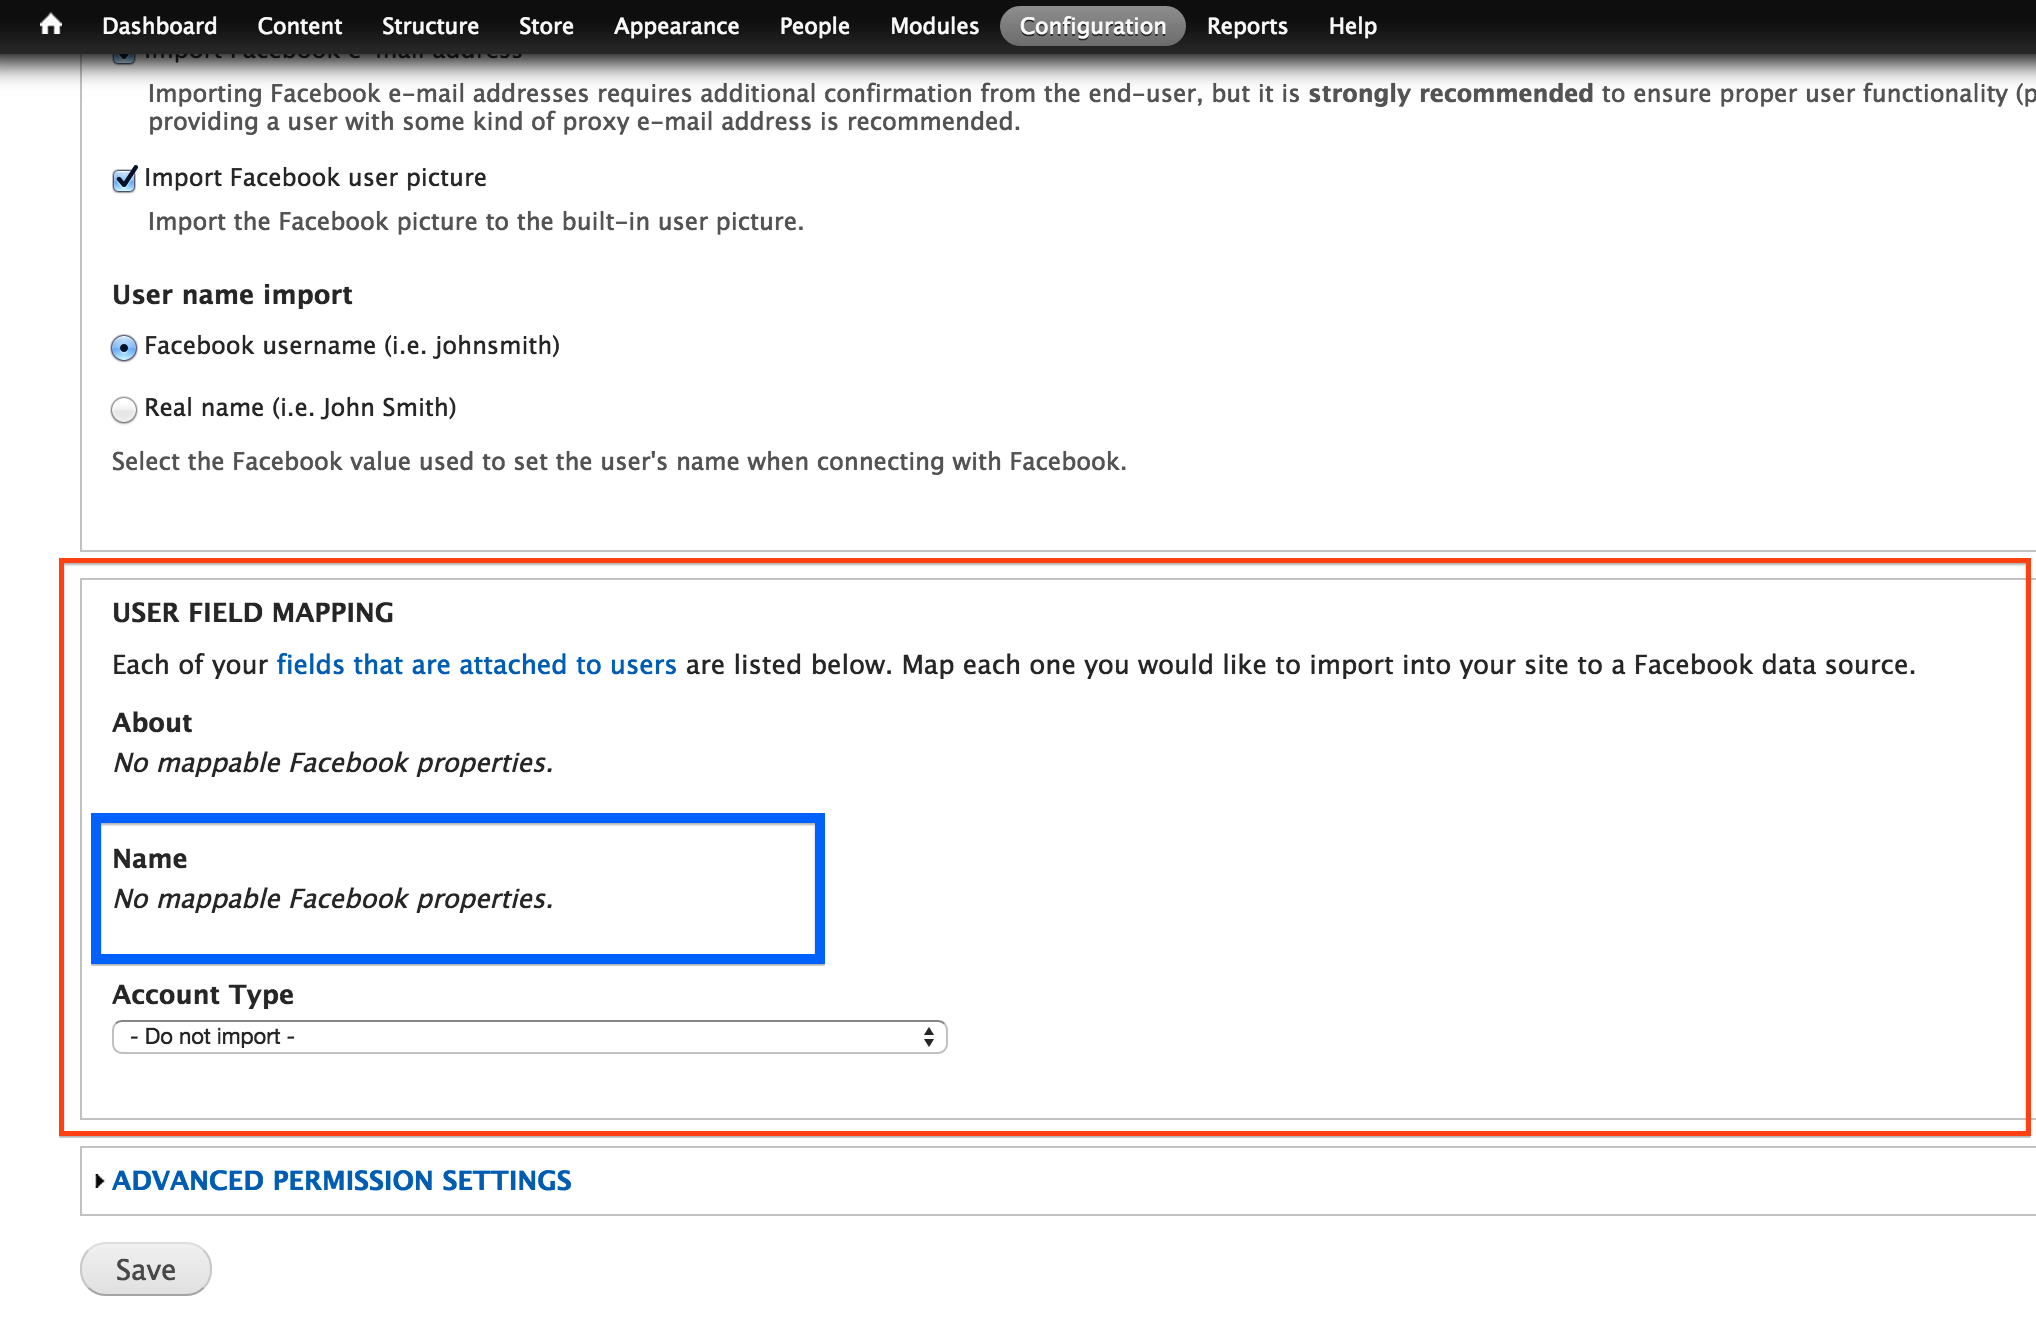The image size is (2036, 1329).
Task: Expand Advanced Permission Settings section
Action: point(341,1181)
